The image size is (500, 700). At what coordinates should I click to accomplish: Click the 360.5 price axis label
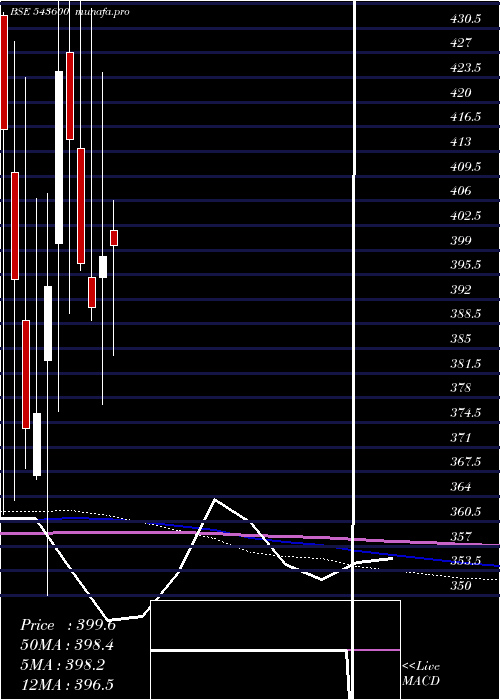[465, 512]
